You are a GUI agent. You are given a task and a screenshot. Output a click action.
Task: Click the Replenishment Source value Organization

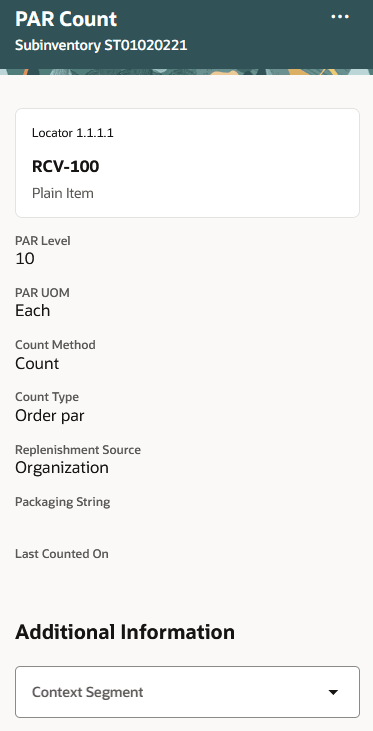click(x=62, y=468)
